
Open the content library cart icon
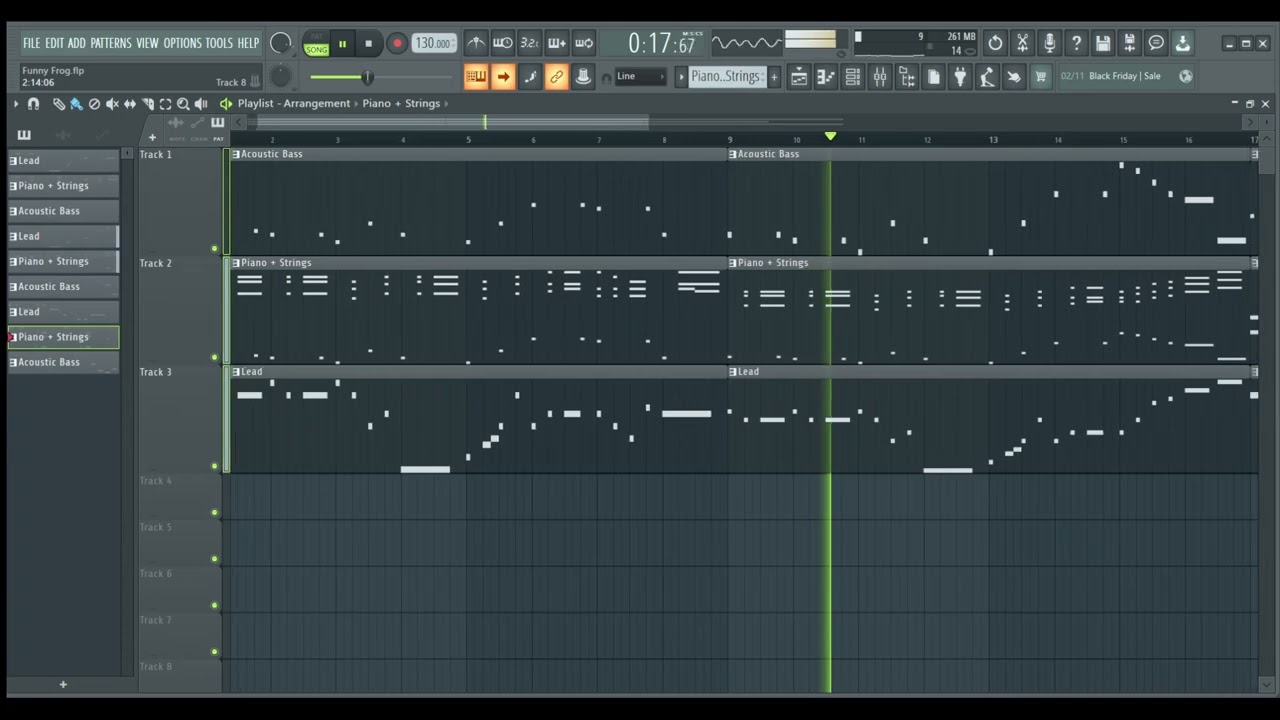coord(1041,77)
